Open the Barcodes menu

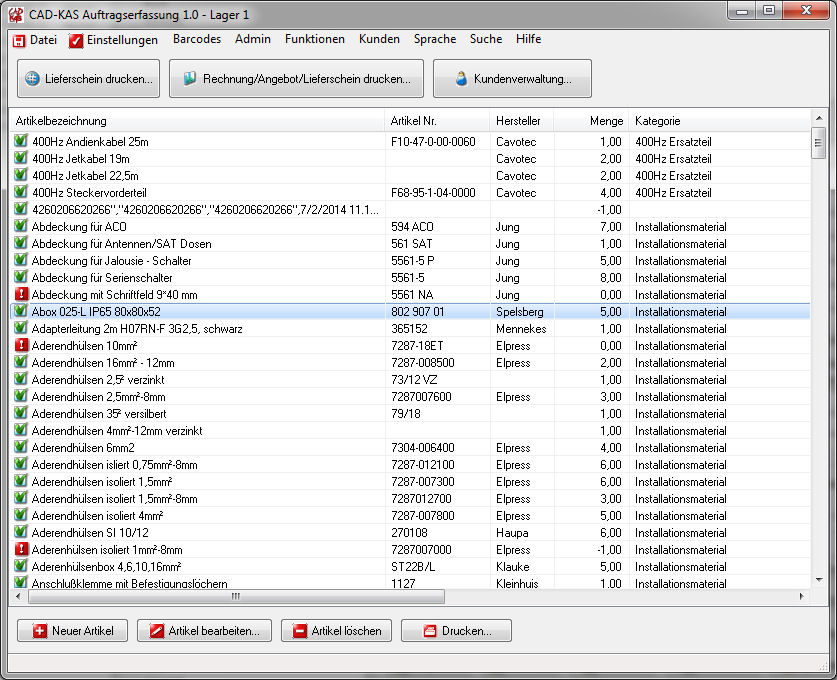pos(196,40)
